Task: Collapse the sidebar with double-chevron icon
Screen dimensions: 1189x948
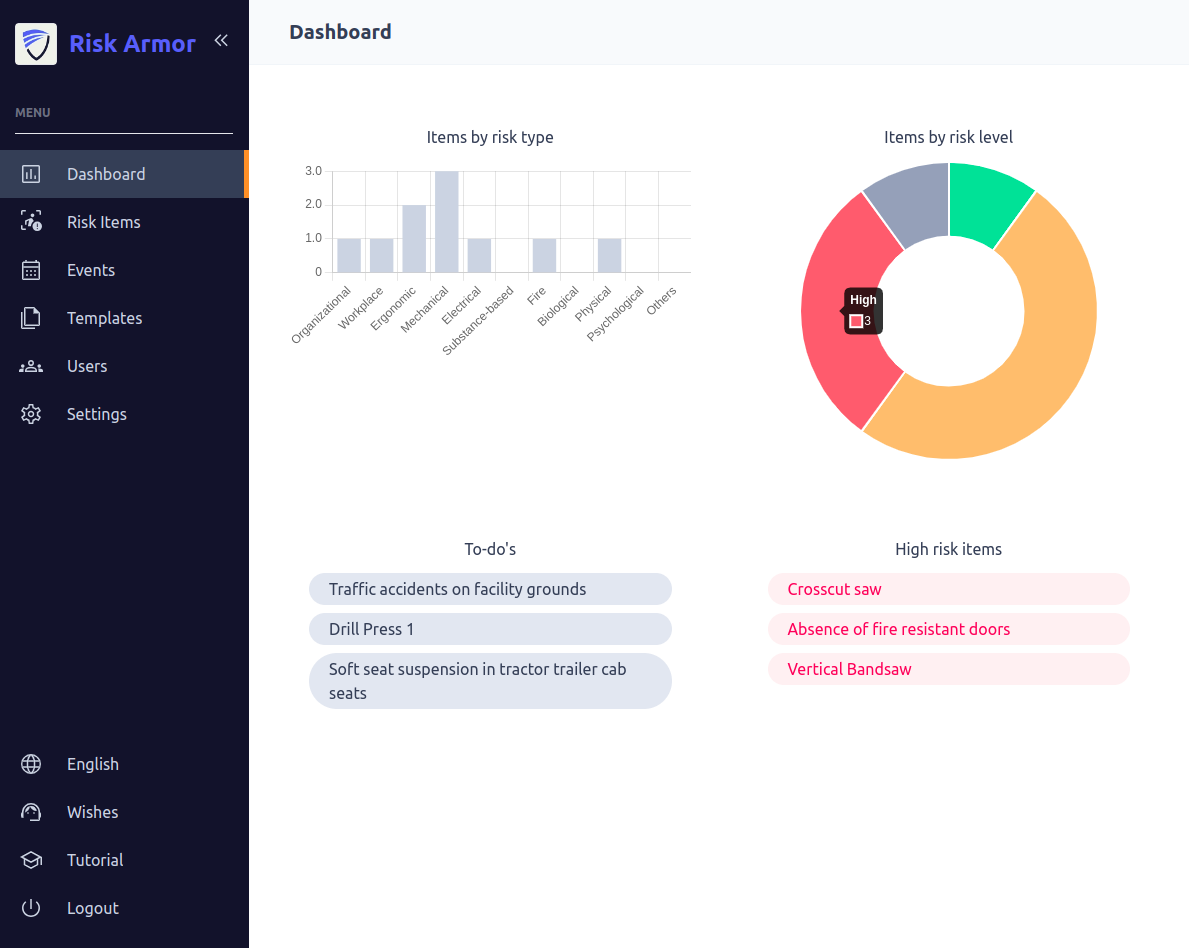Action: click(x=221, y=41)
